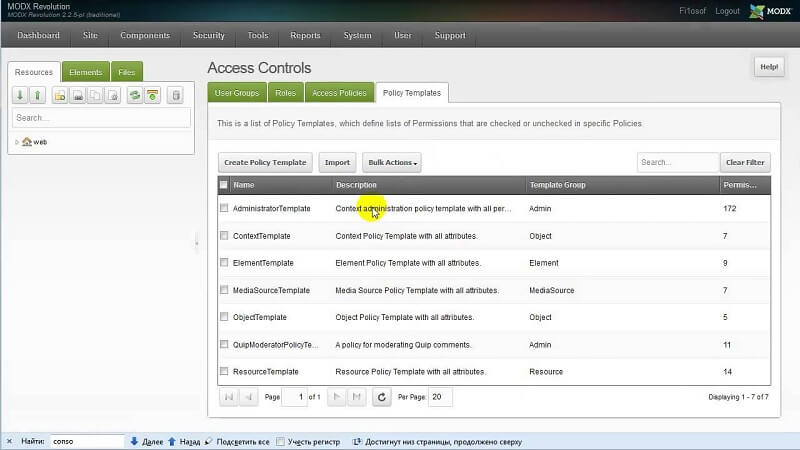Go to first page of grid

(229, 396)
